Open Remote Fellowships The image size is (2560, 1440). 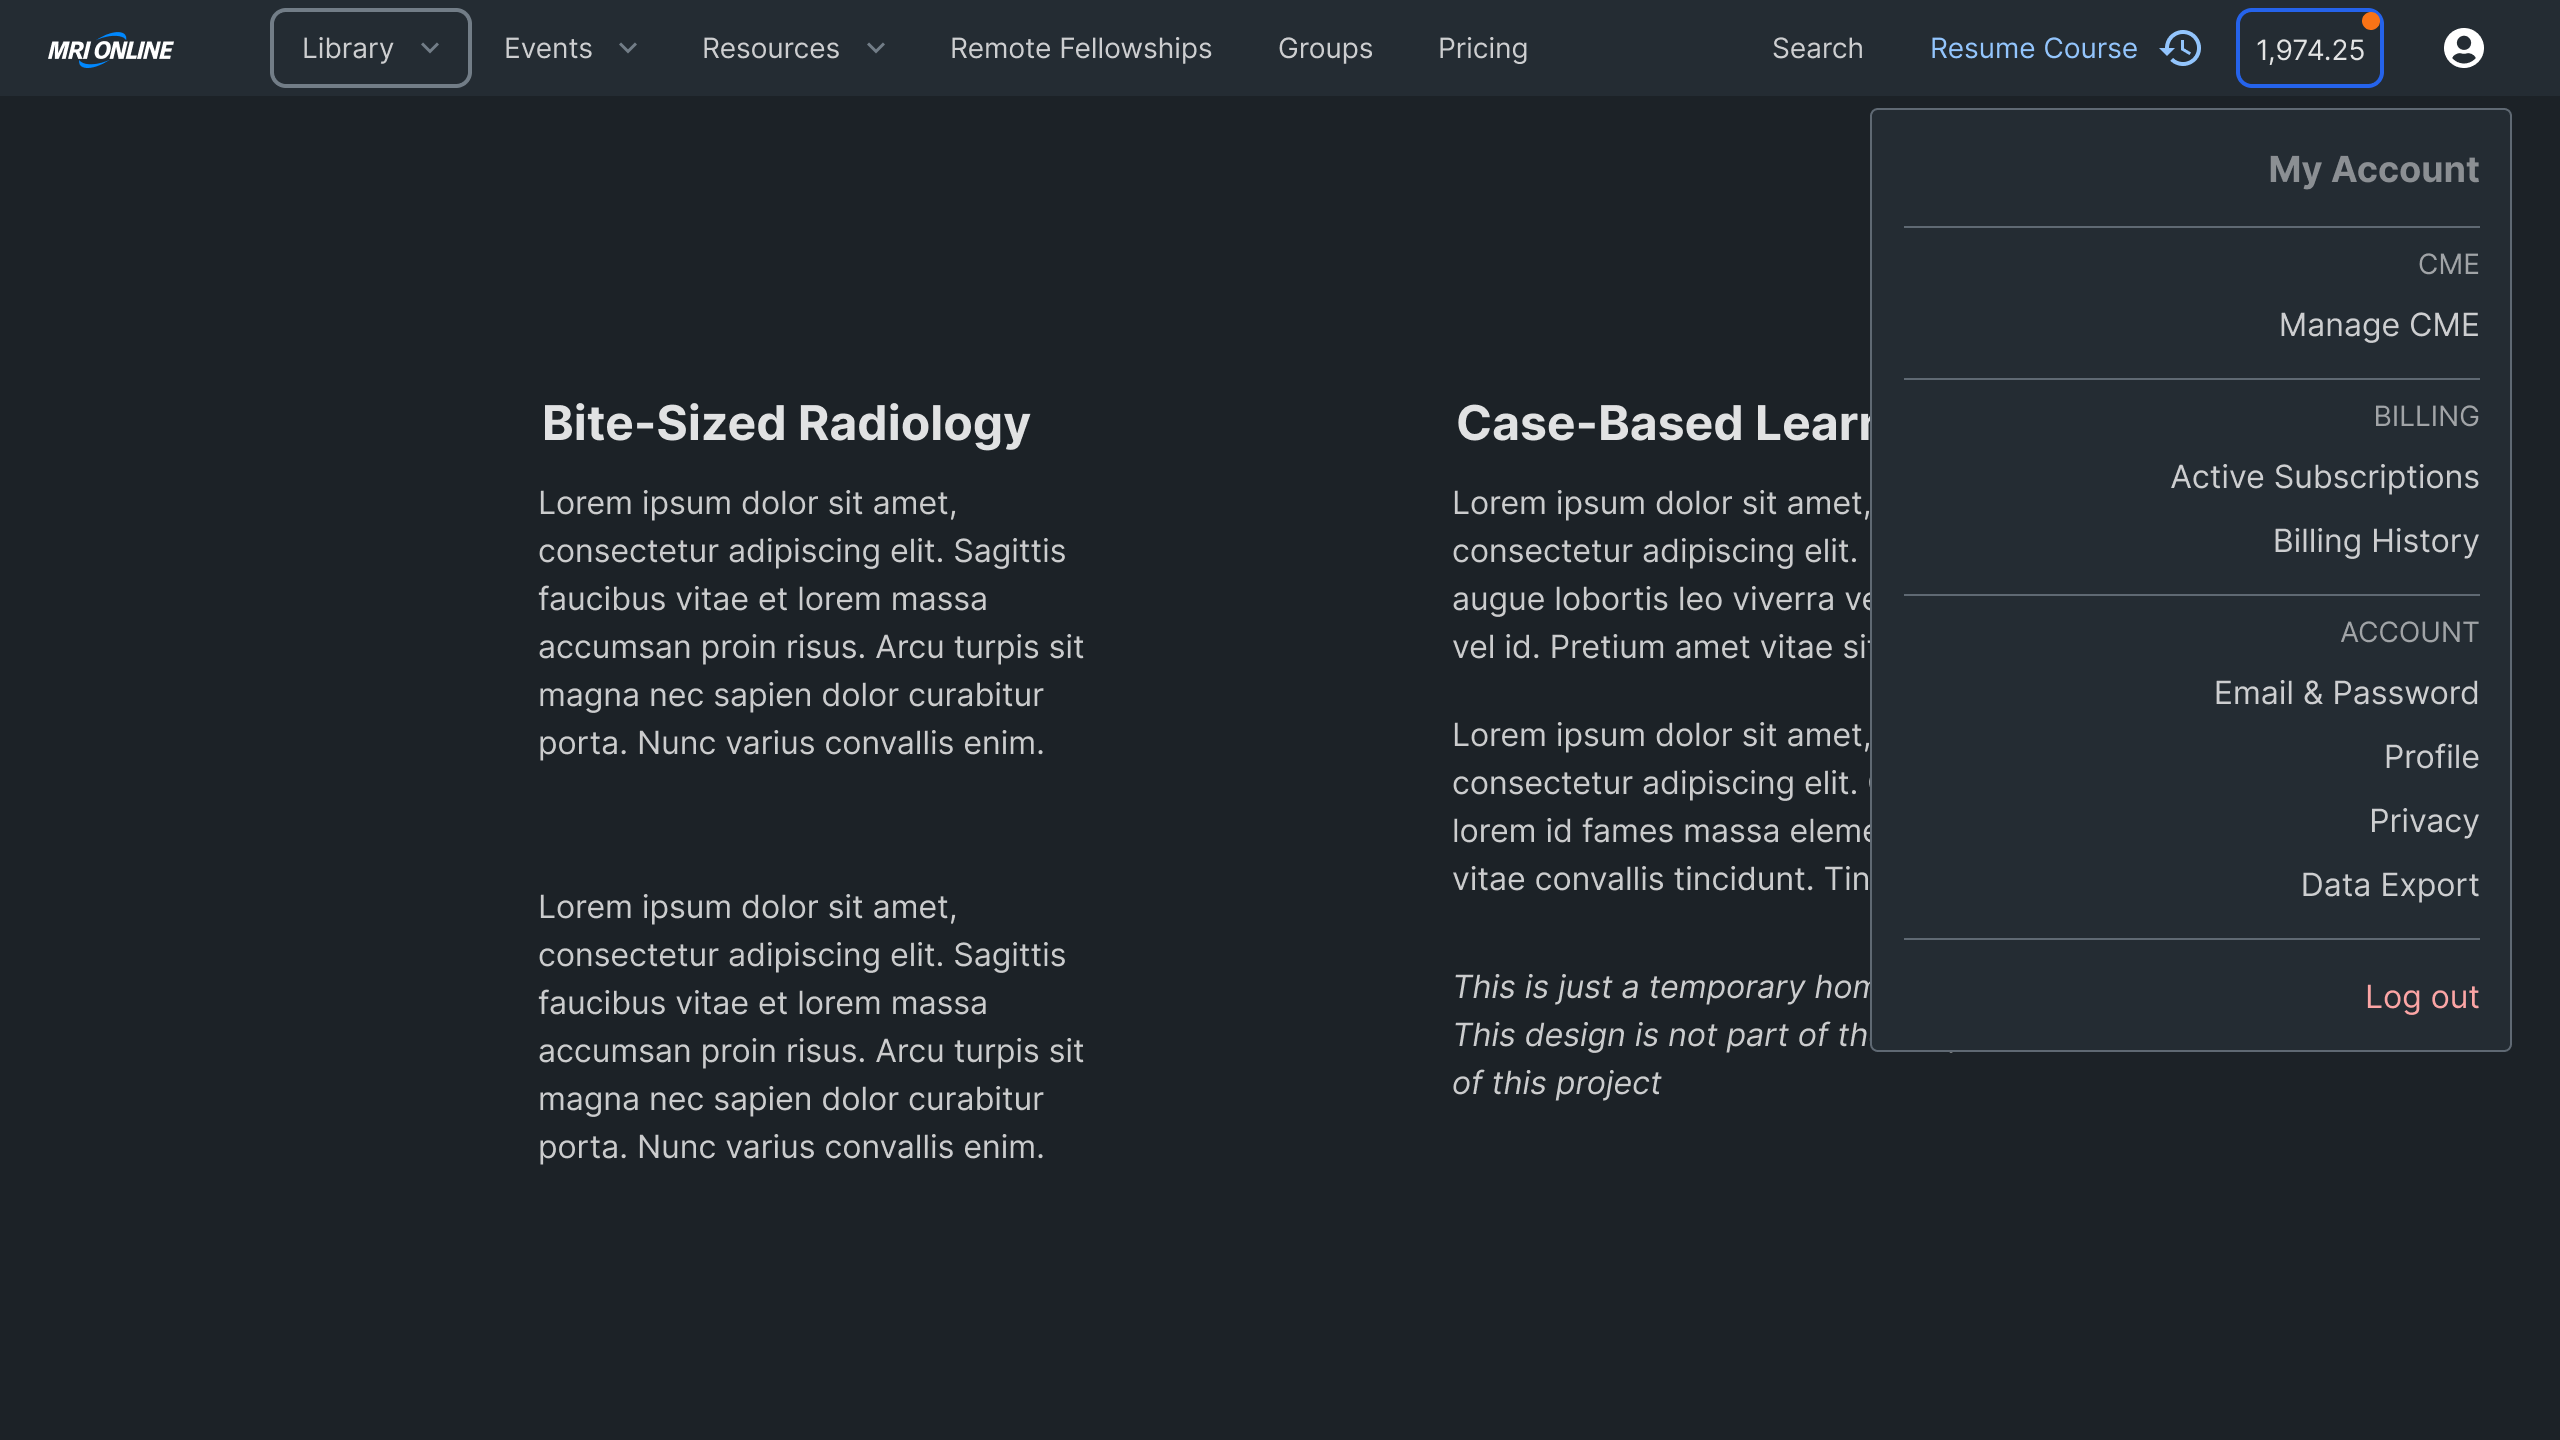(1081, 47)
